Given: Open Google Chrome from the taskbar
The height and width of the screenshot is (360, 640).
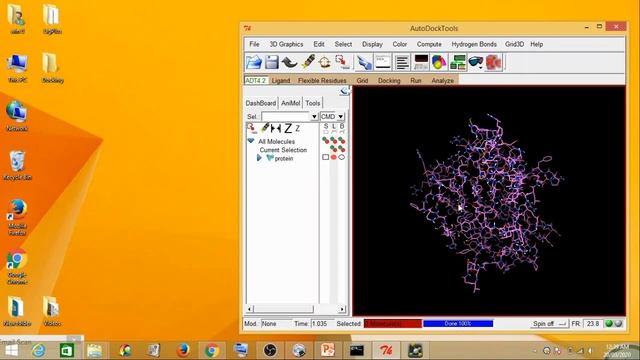Looking at the screenshot, I should coord(212,350).
